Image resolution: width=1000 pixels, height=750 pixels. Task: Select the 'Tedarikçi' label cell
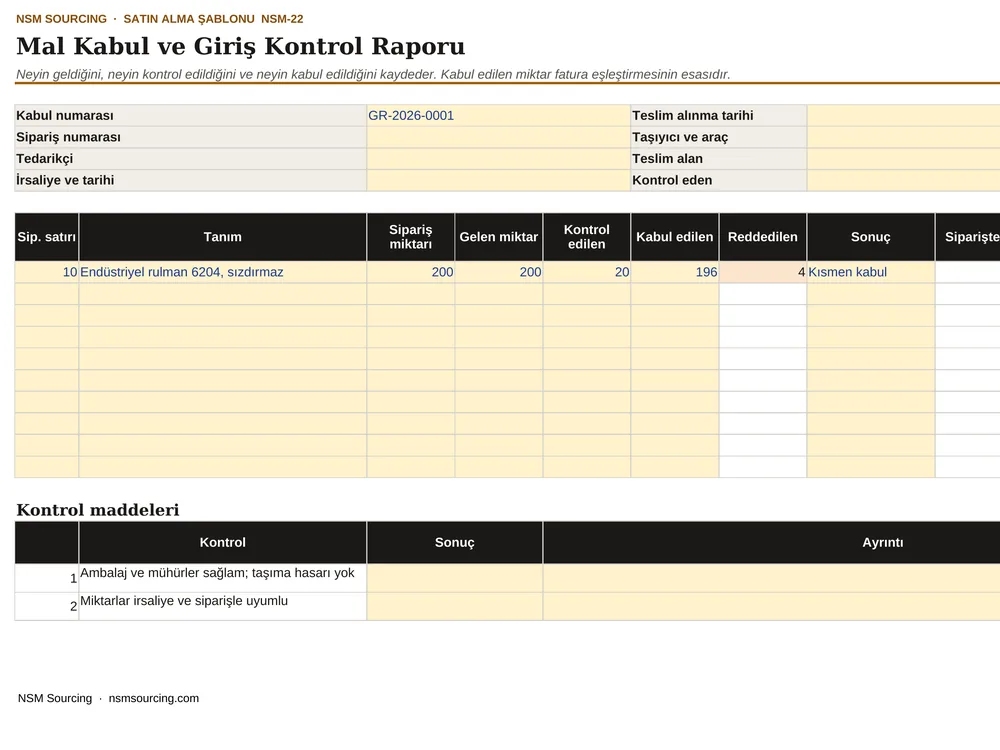(191, 159)
